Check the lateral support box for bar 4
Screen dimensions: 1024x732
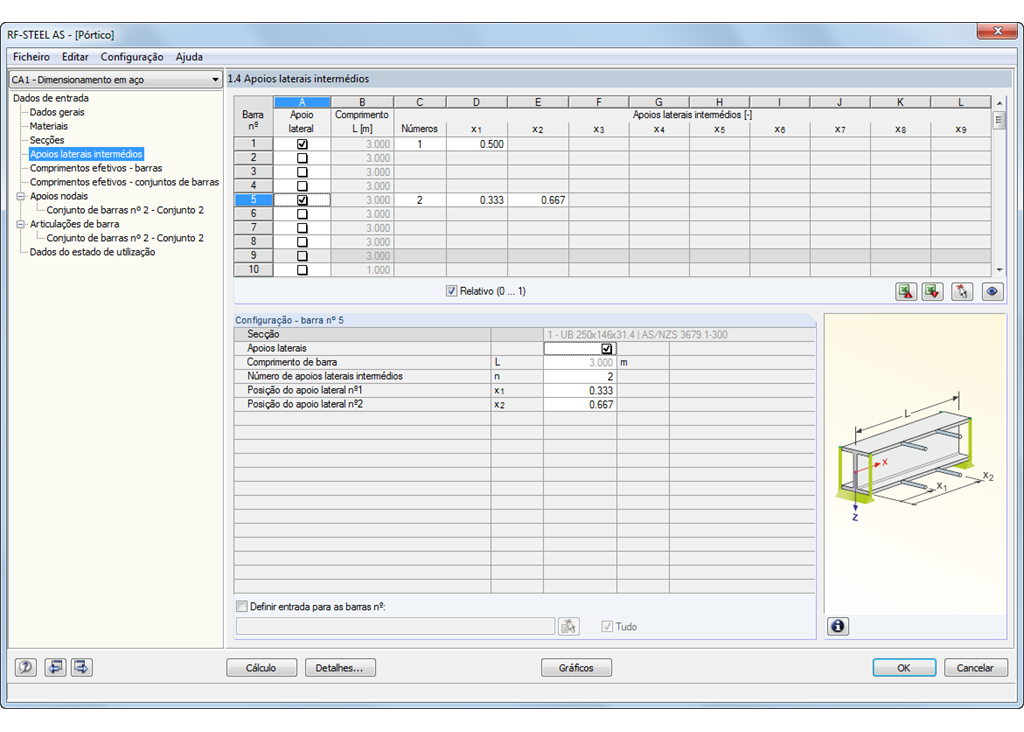pos(302,186)
